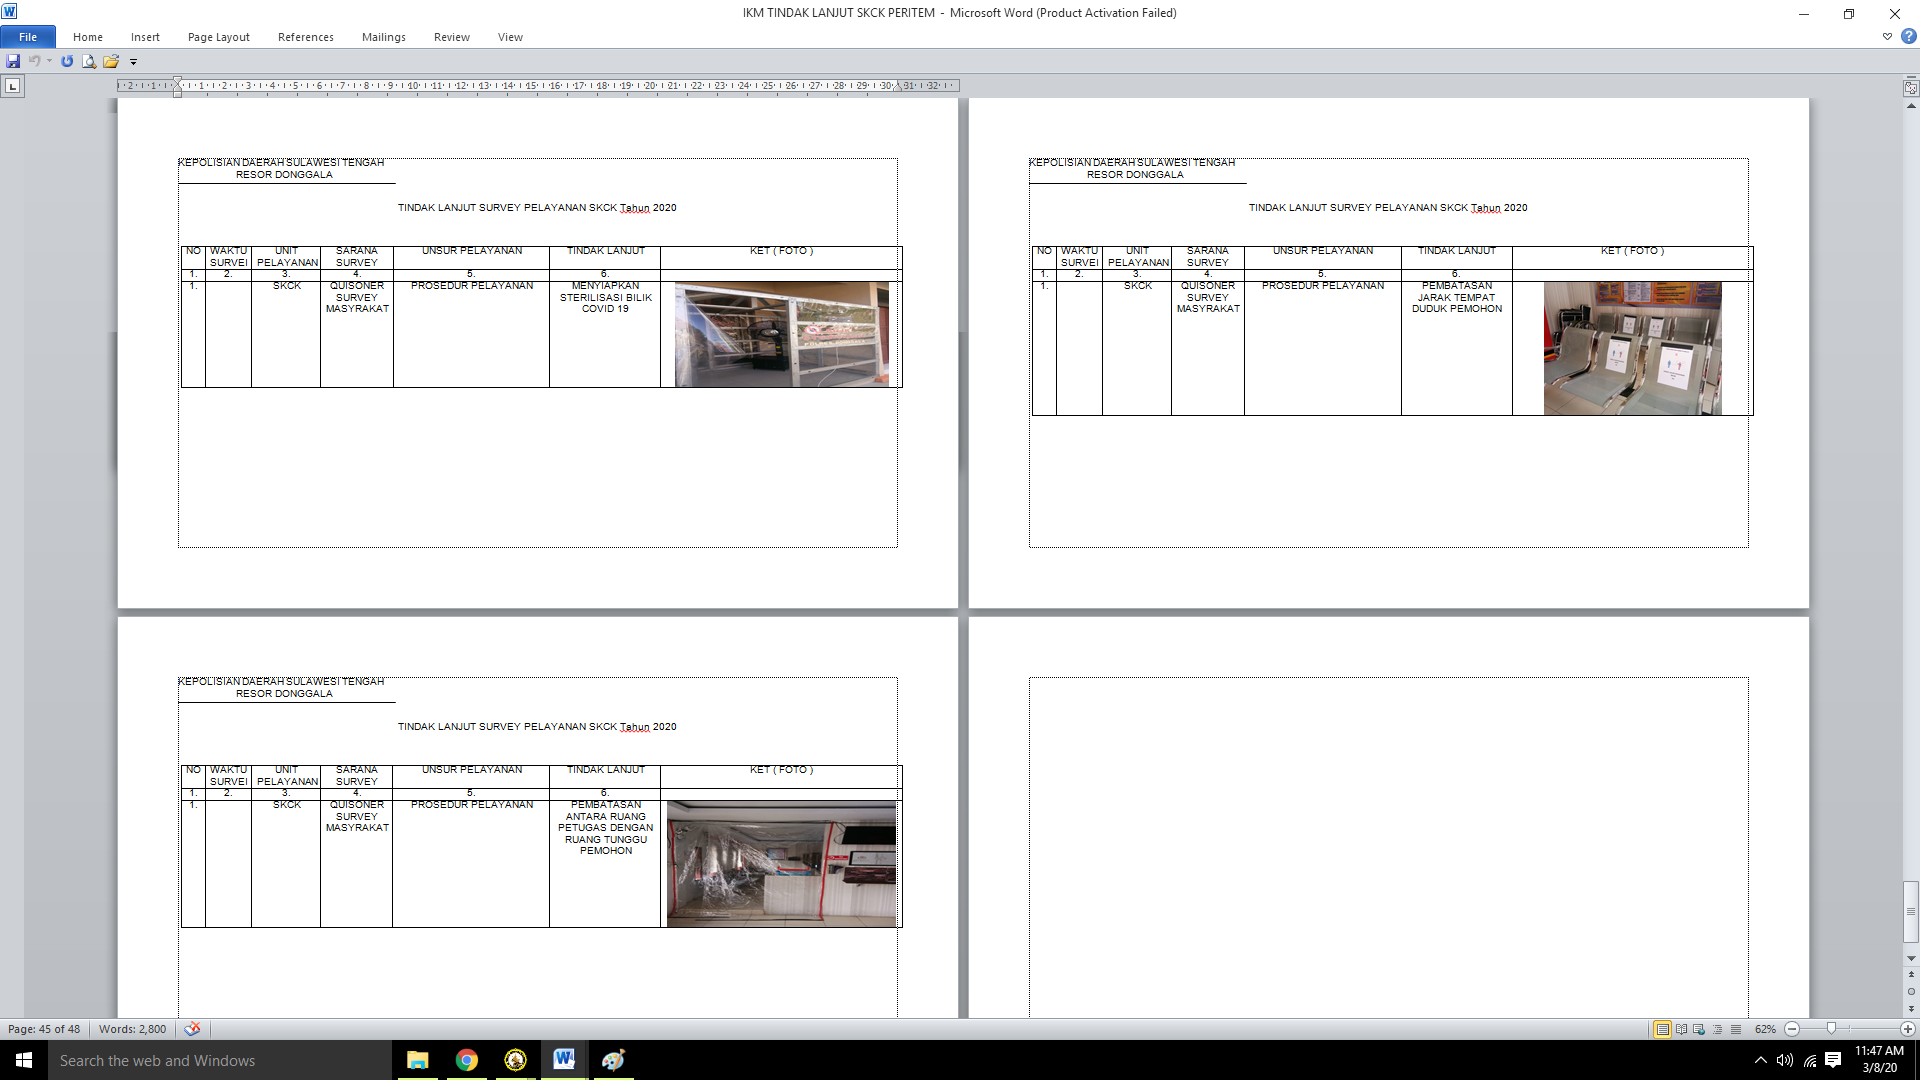This screenshot has height=1080, width=1920.
Task: Switch to Full Screen Reading view
Action: [1681, 1029]
